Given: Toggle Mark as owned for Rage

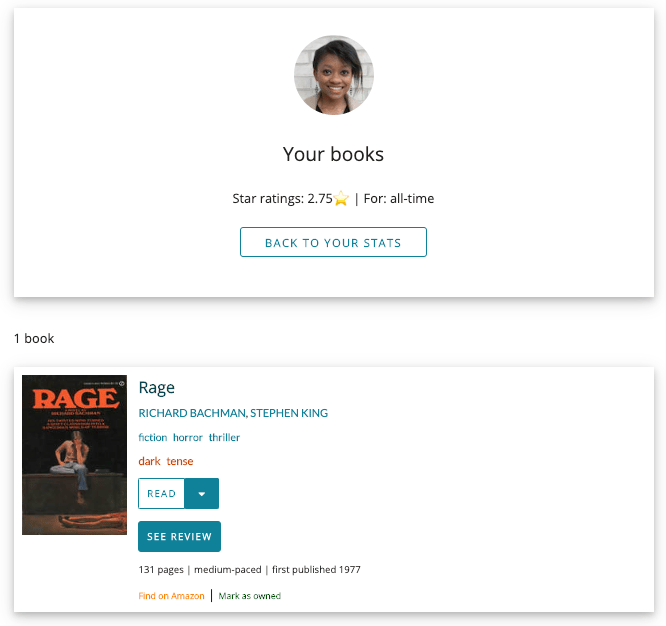Looking at the screenshot, I should click(x=250, y=596).
